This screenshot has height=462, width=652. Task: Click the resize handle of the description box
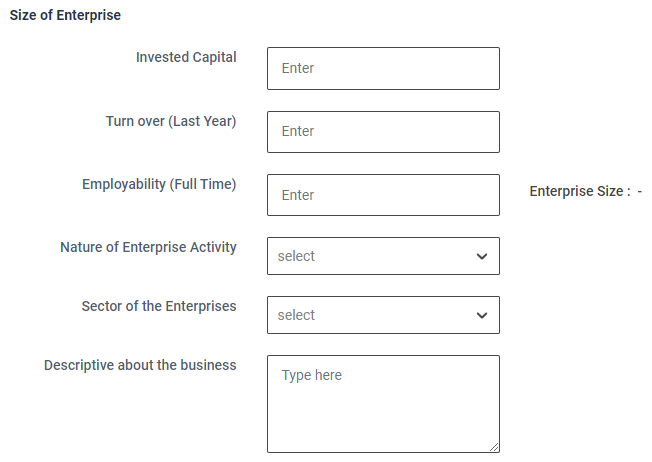(494, 447)
